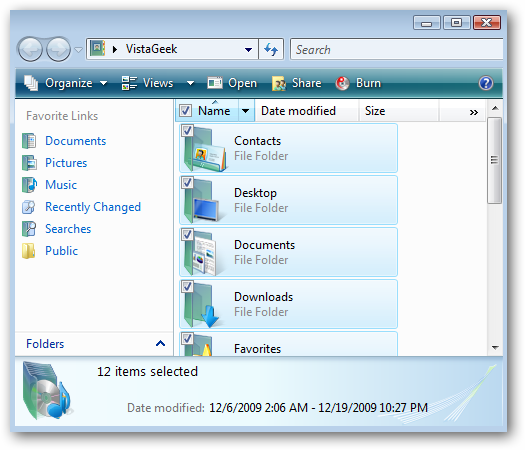
Task: Go forward with the Forward arrow button
Action: tap(58, 50)
